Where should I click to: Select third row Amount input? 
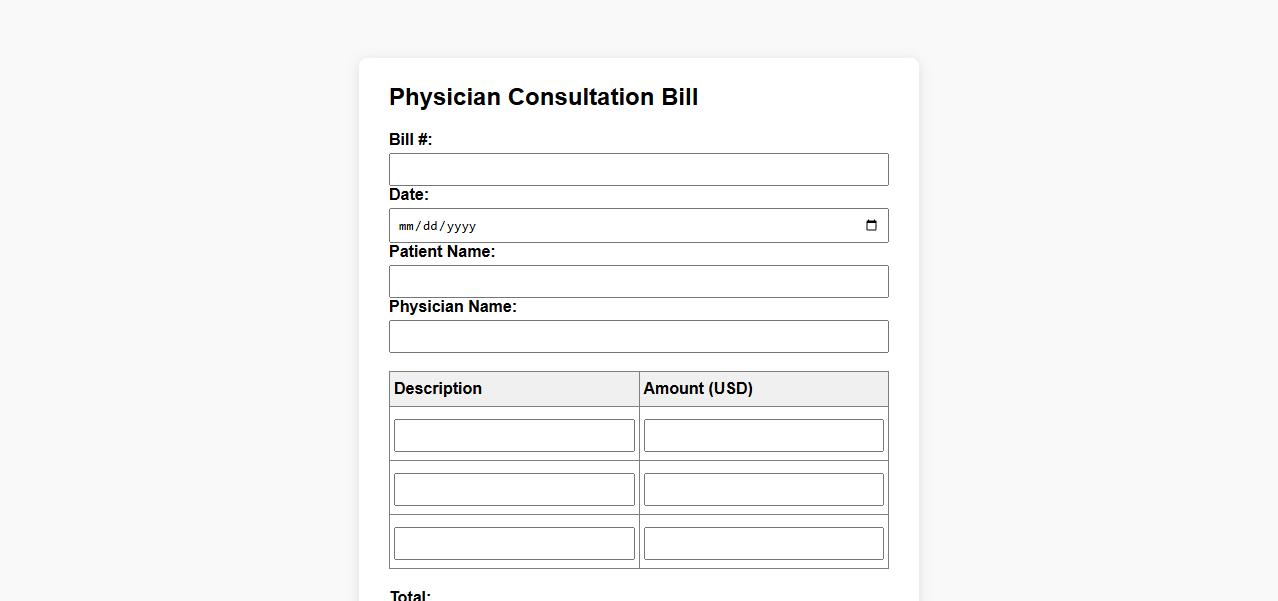coord(763,544)
